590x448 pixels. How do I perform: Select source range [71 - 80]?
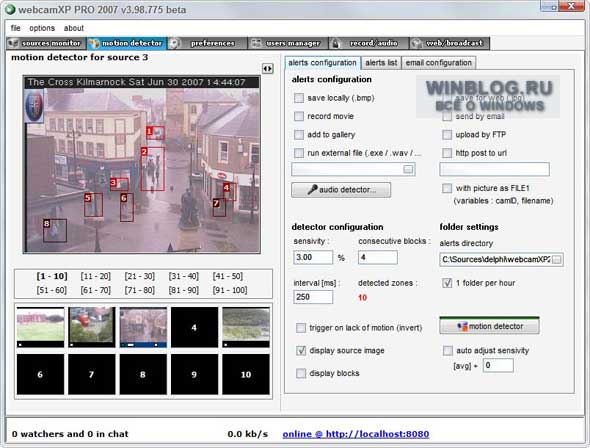coord(140,290)
